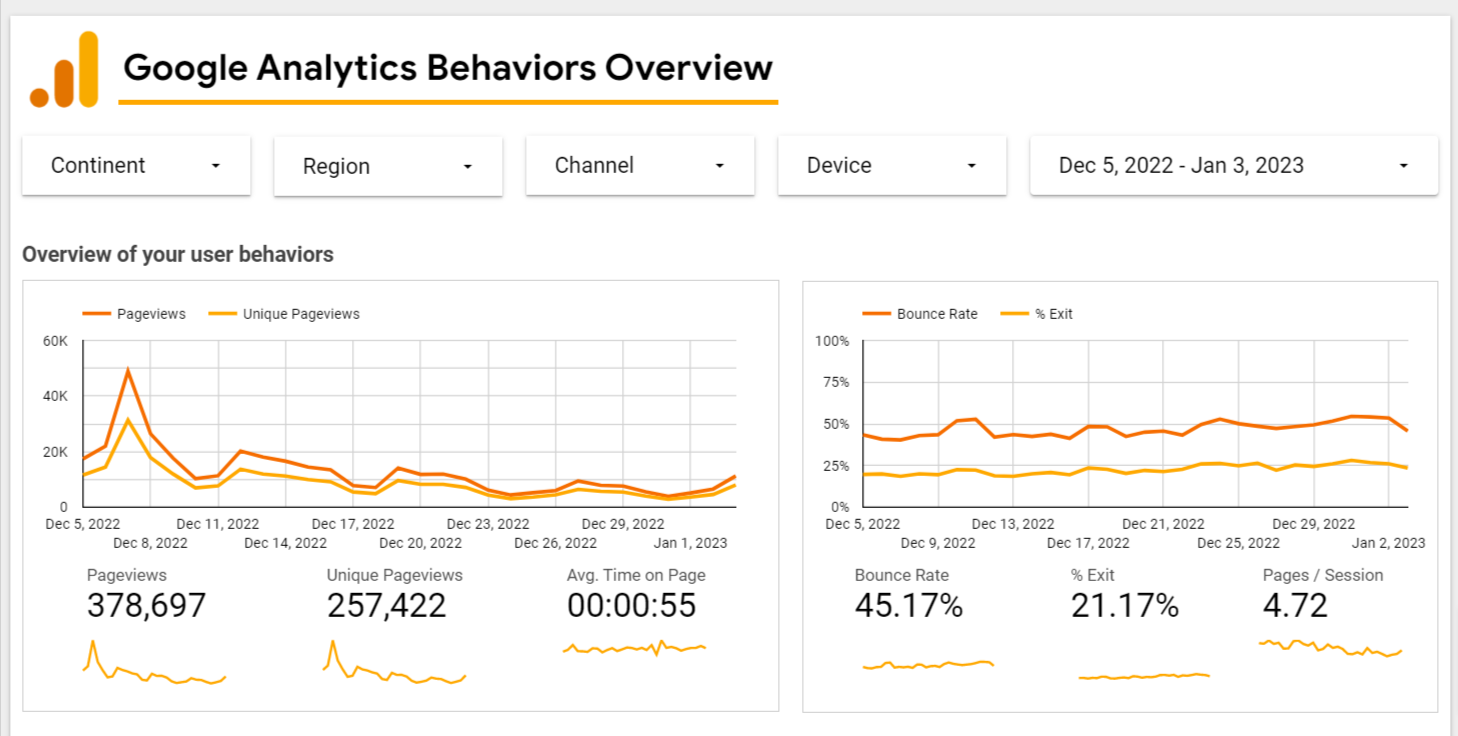Click the 21.17% Exit scorecard value

coord(1124,606)
